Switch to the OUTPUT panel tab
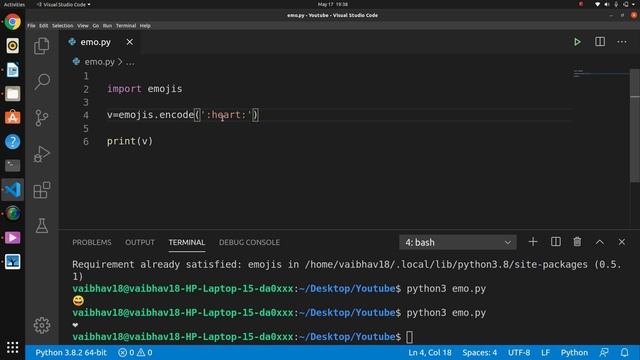This screenshot has height=360, width=640. tap(140, 242)
